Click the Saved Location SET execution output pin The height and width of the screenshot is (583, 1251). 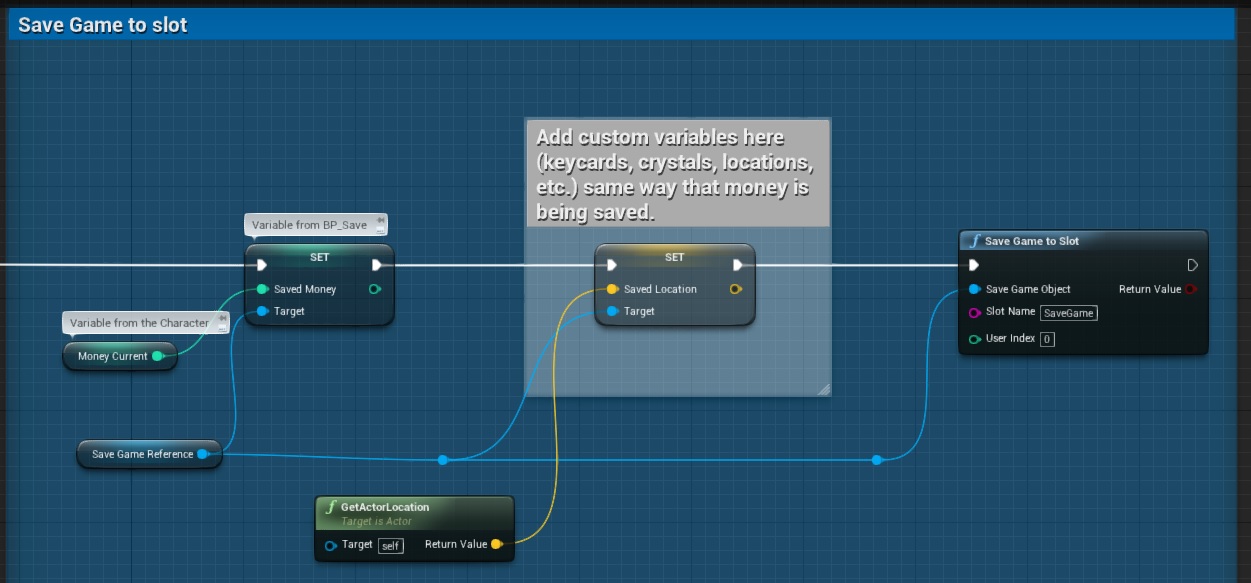pos(738,265)
